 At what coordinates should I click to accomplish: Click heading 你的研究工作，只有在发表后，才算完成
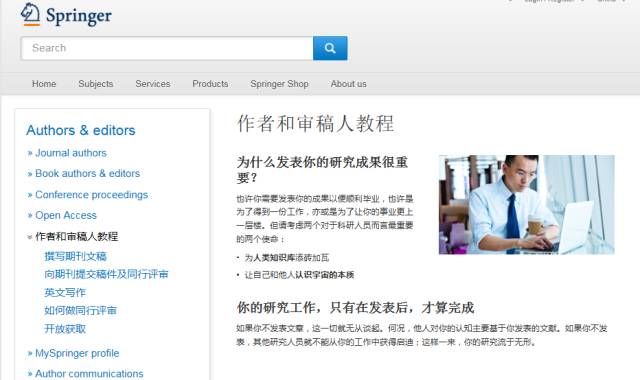click(x=356, y=308)
